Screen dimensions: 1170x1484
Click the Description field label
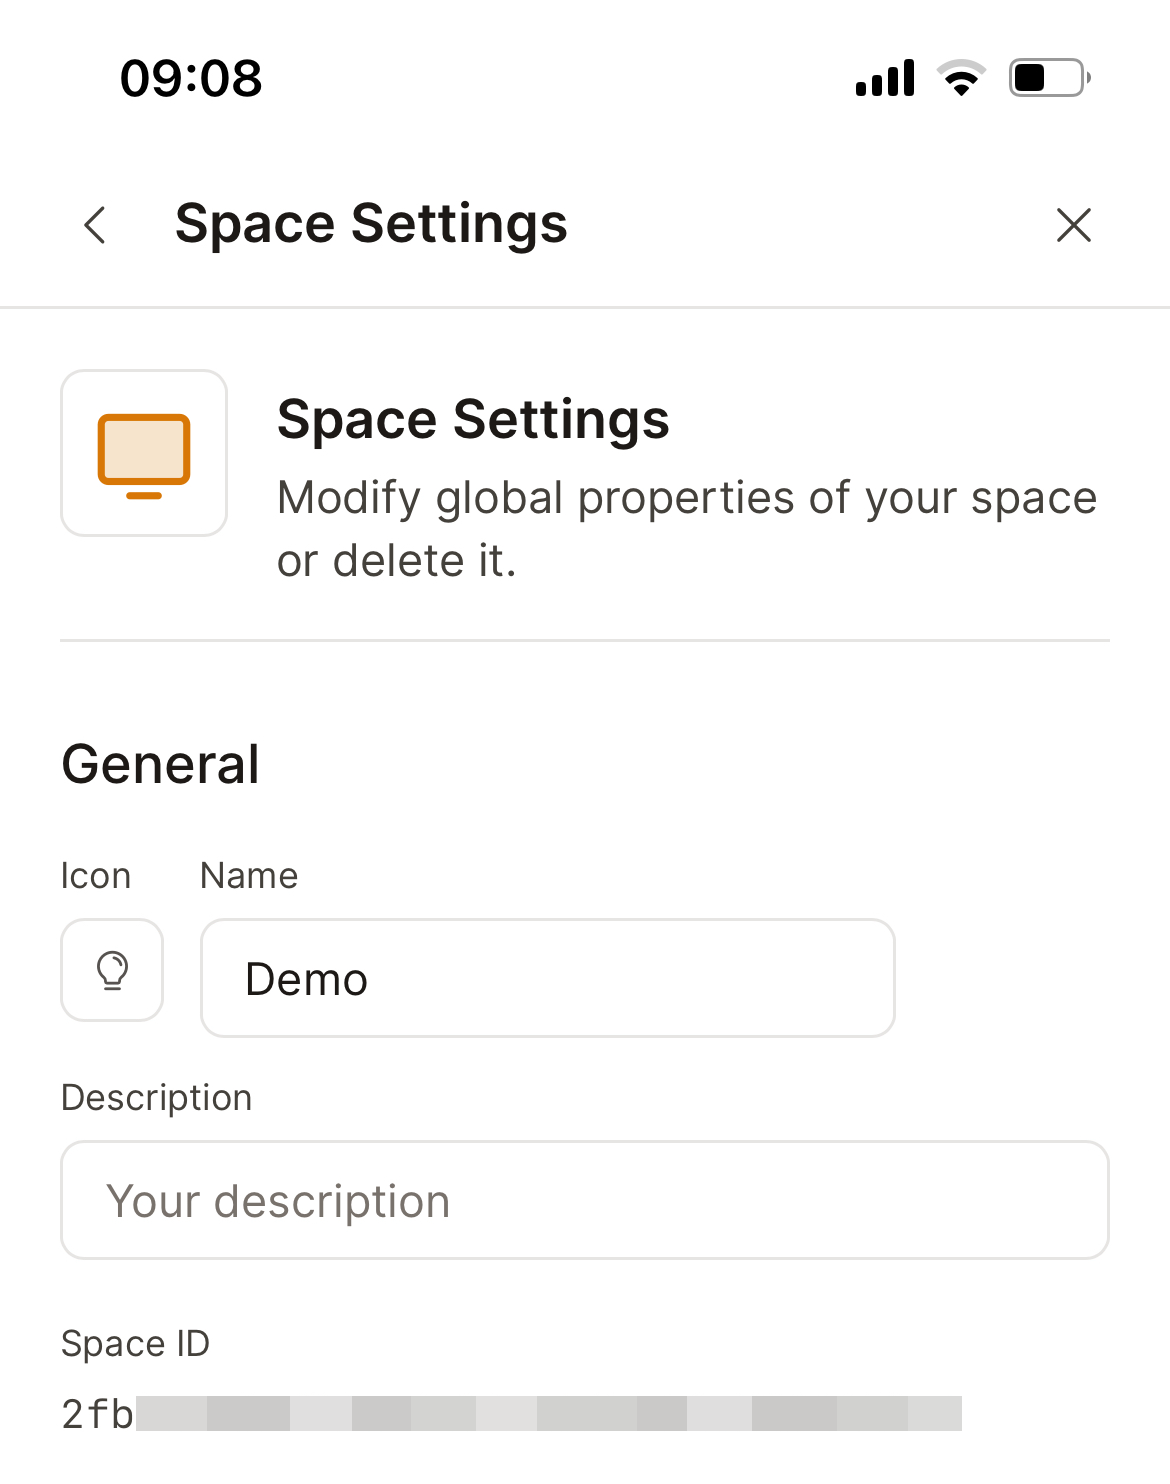click(156, 1098)
